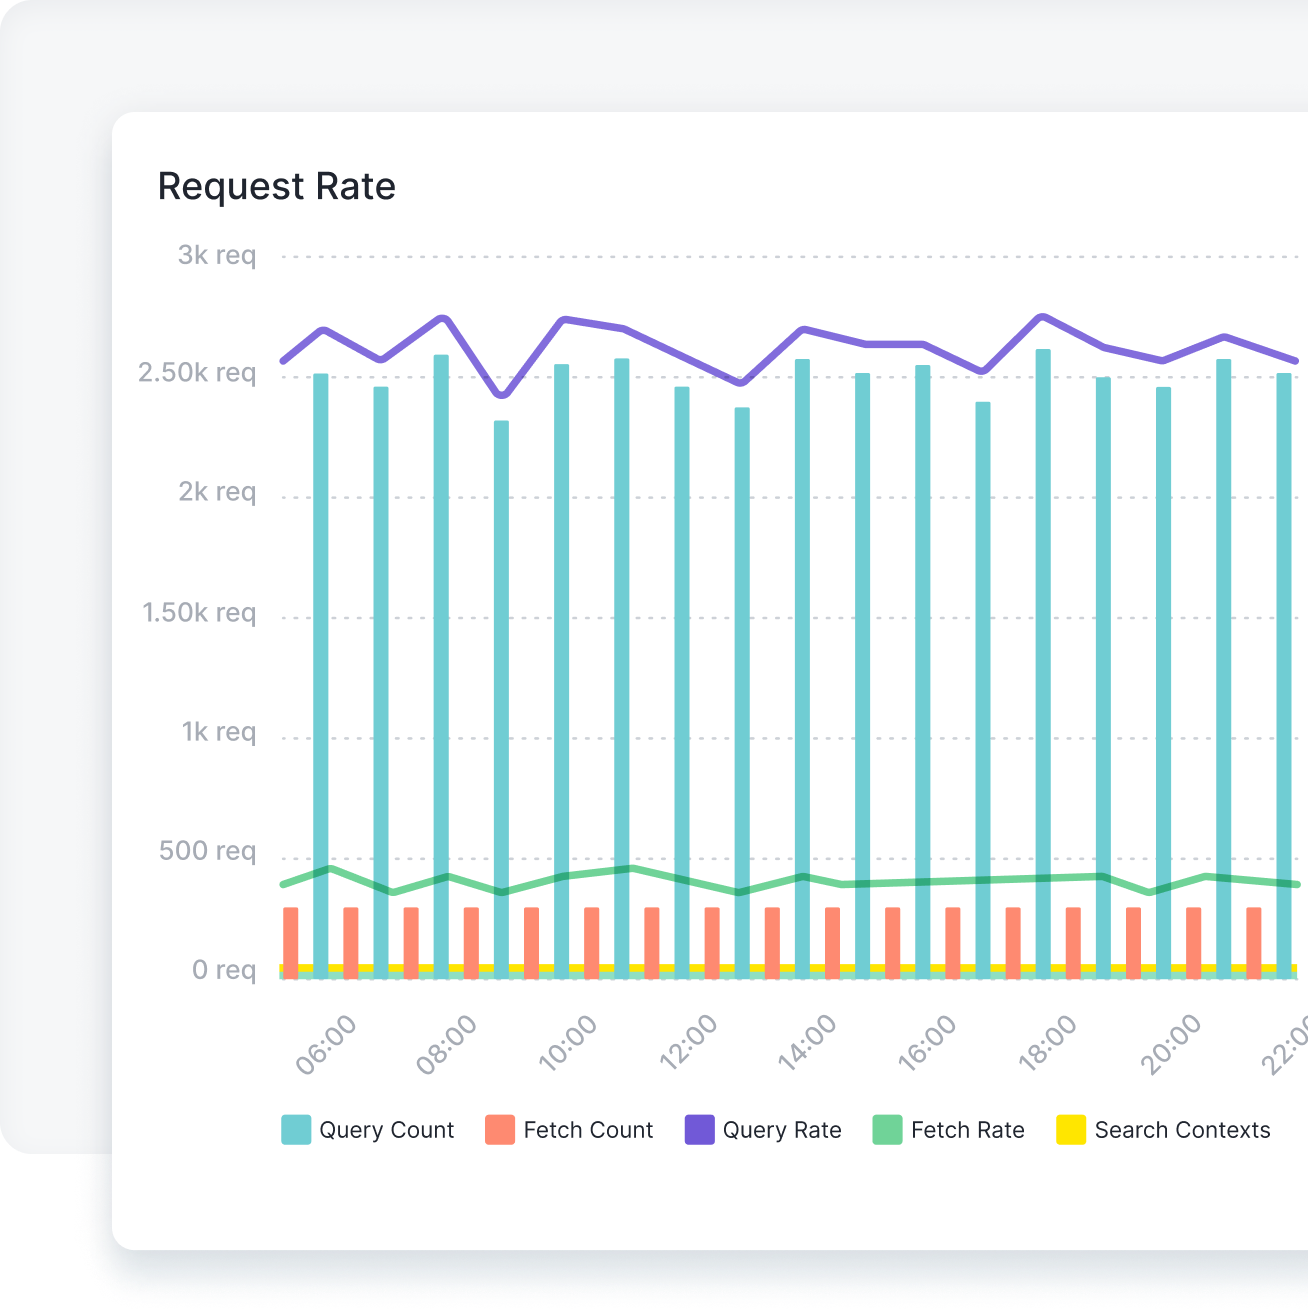Click the teal Query Count bar above 06:00
This screenshot has height=1316, width=1308.
(x=321, y=676)
